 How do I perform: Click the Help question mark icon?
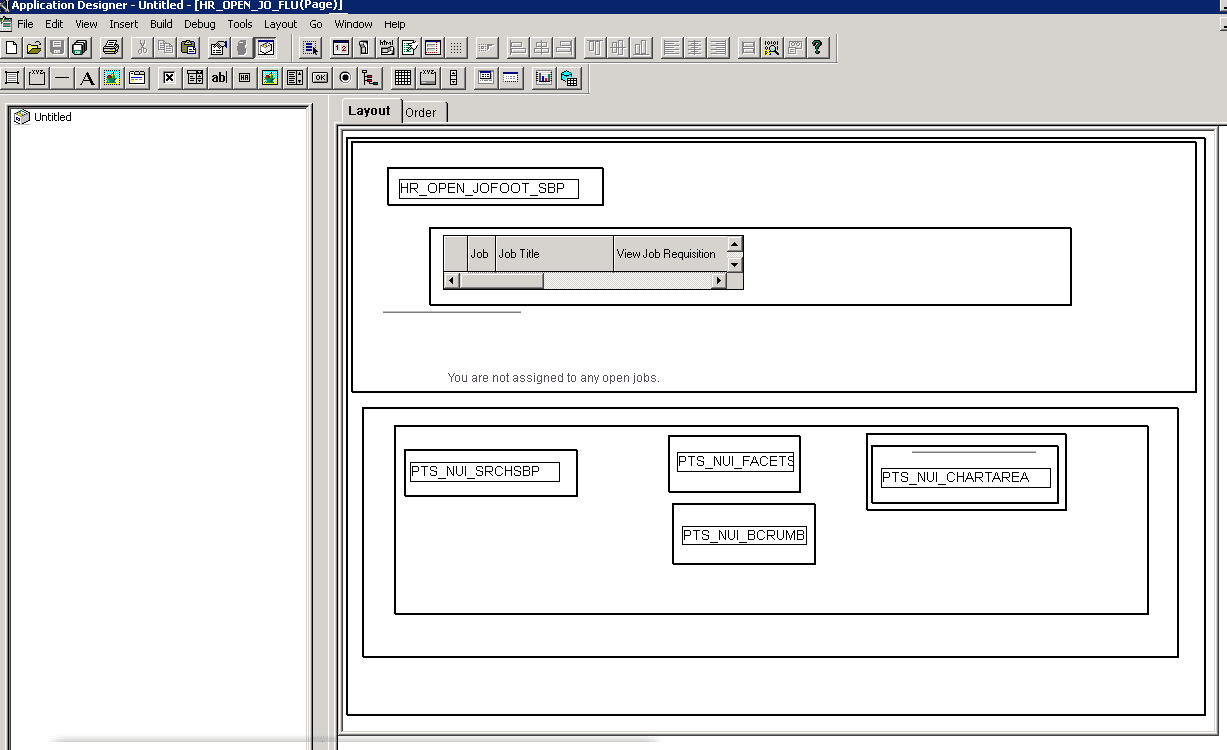coord(817,47)
